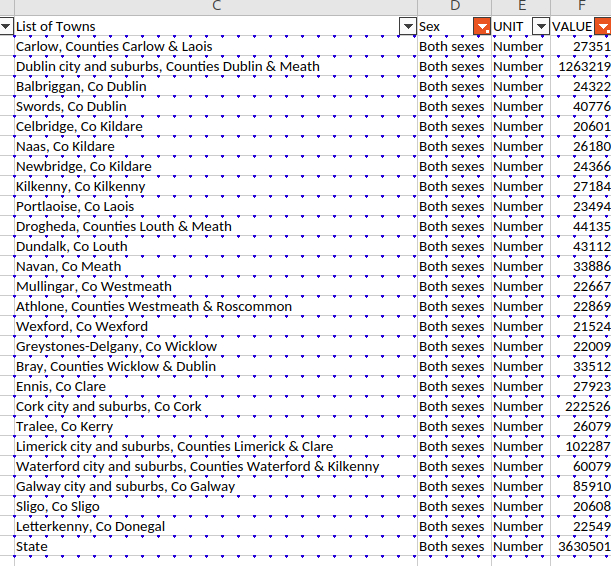Select column D header
The height and width of the screenshot is (566, 611).
point(454,7)
